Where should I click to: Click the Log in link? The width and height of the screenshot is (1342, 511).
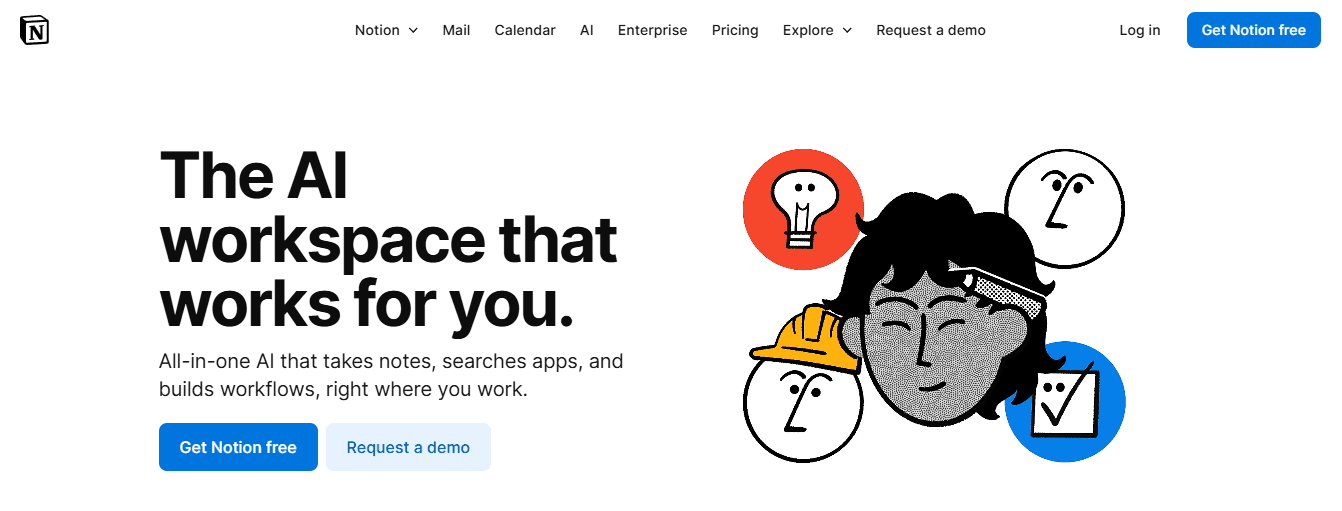pos(1140,30)
